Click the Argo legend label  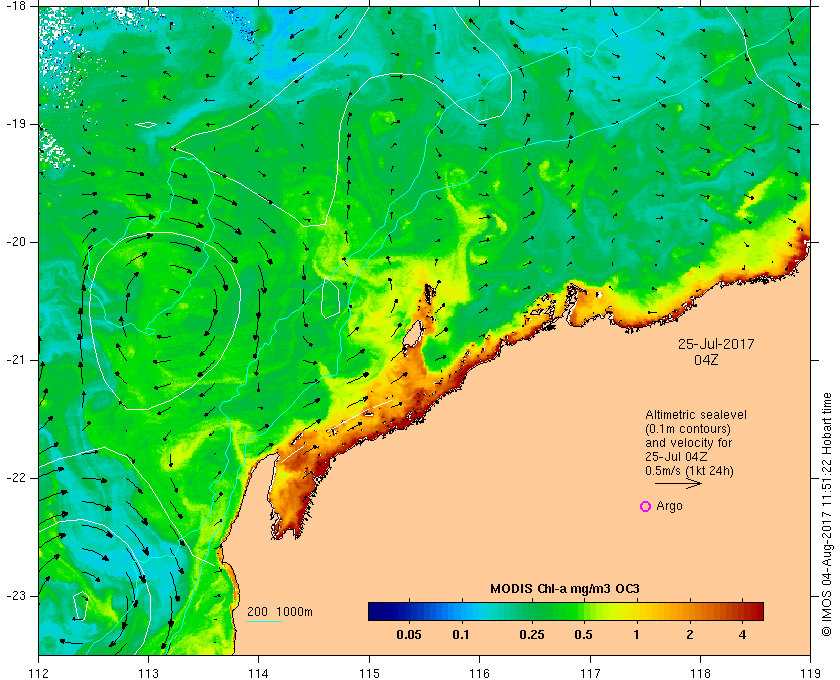tap(670, 506)
